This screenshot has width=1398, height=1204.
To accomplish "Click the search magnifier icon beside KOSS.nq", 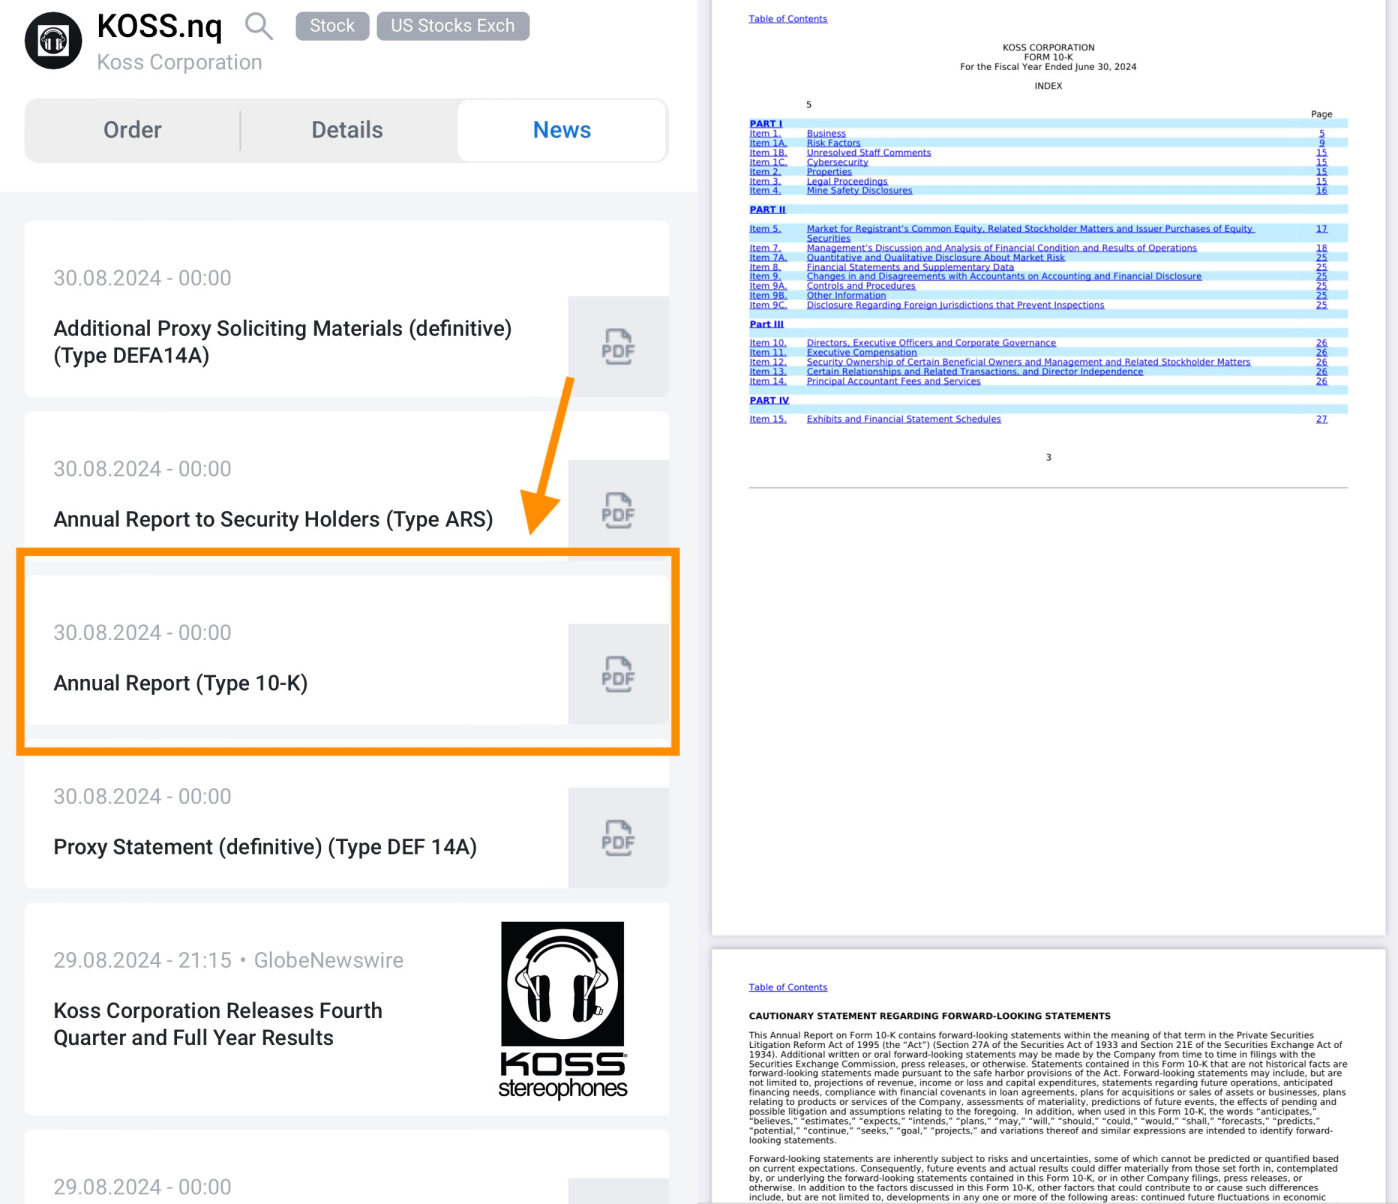I will pyautogui.click(x=258, y=26).
